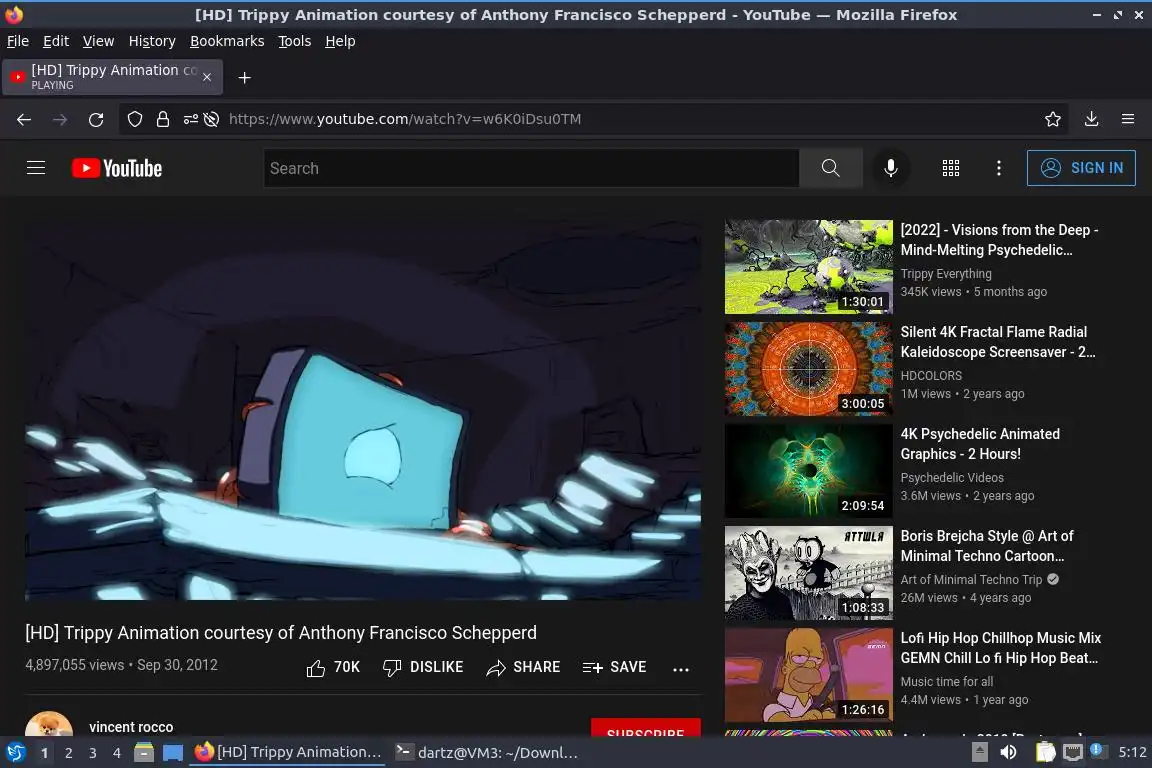Click SHARE below the video
This screenshot has width=1152, height=768.
click(523, 667)
